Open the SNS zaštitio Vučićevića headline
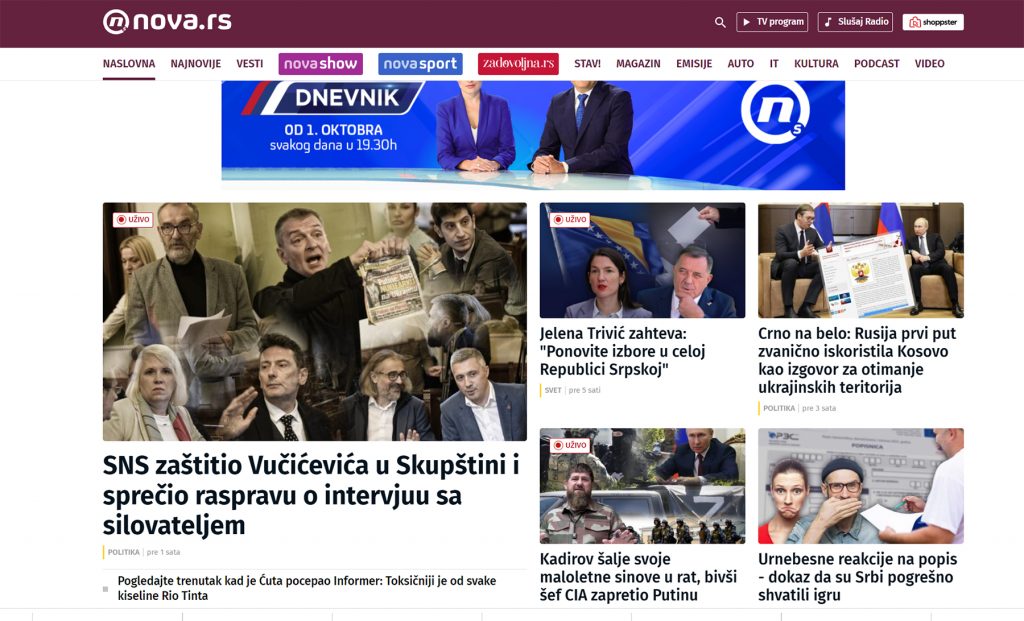The image size is (1024, 621). 311,495
